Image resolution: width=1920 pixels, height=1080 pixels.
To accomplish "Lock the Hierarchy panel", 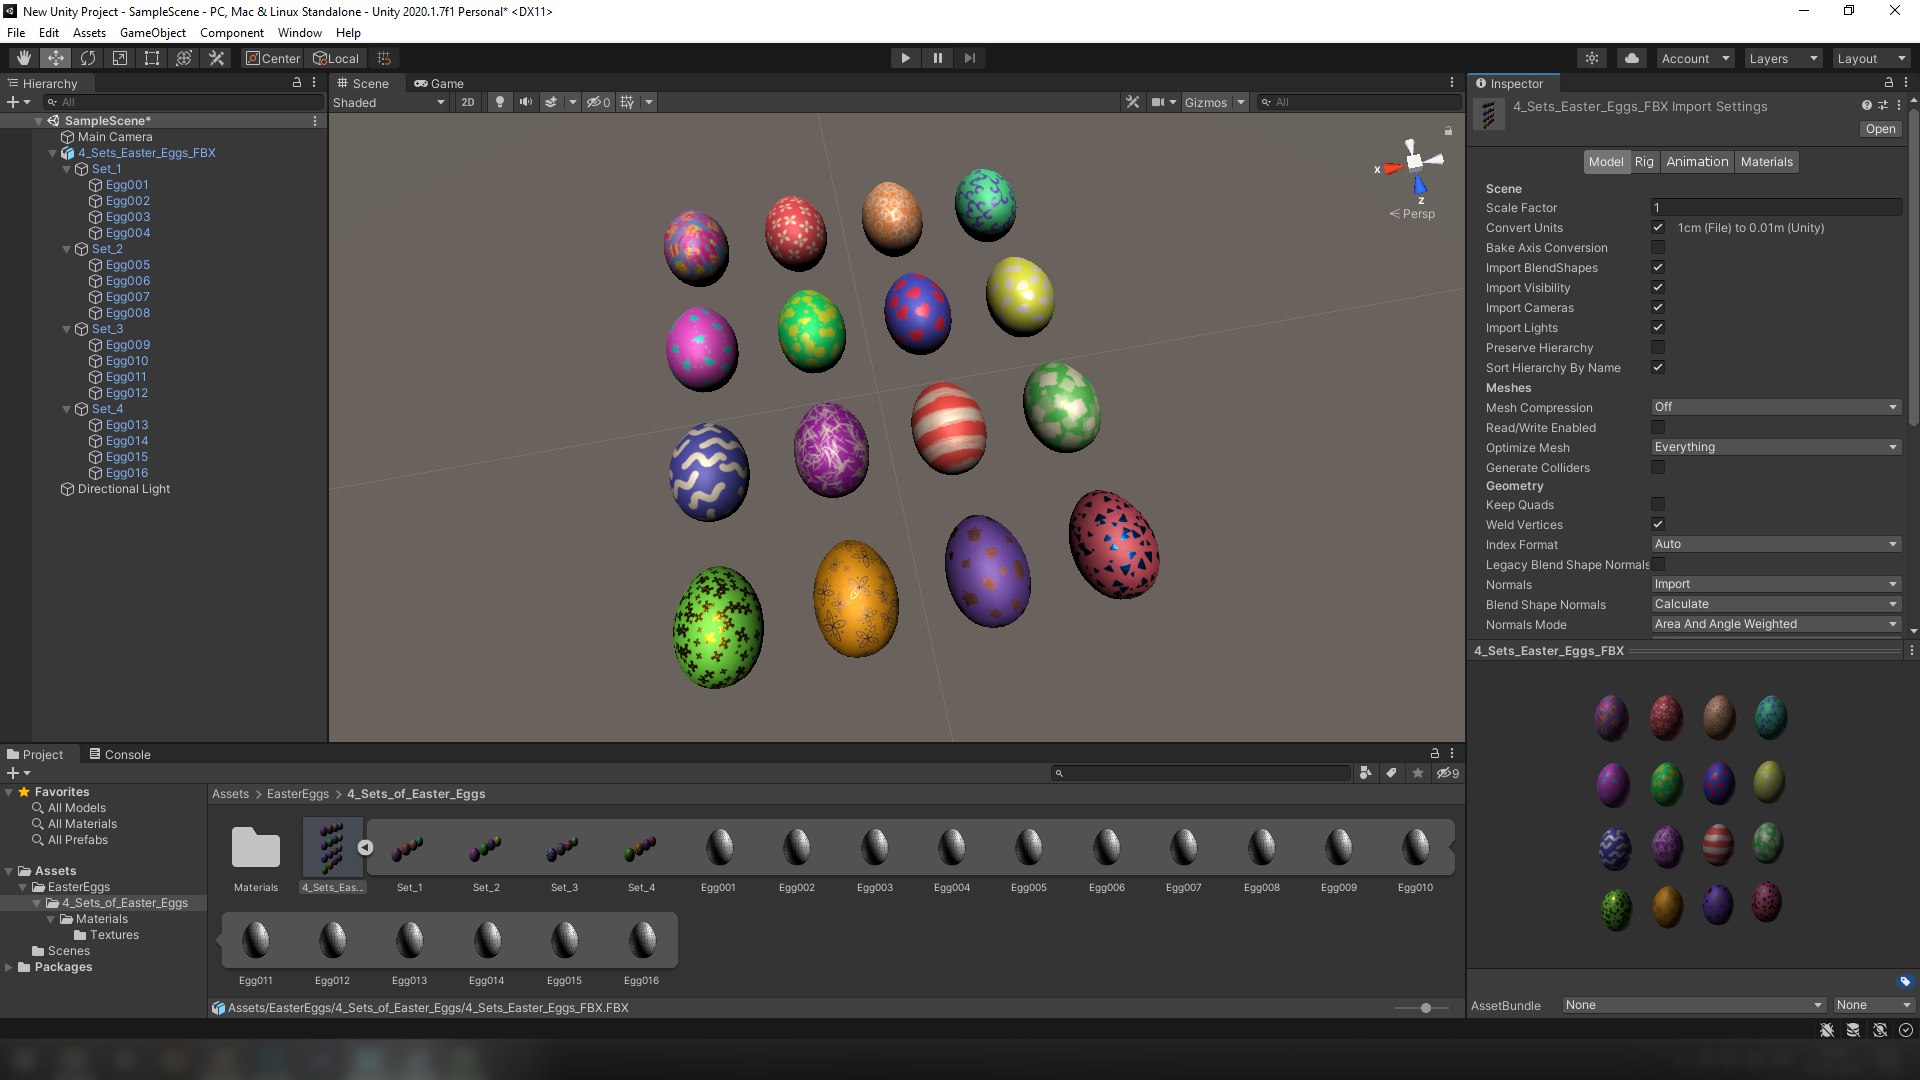I will (297, 83).
